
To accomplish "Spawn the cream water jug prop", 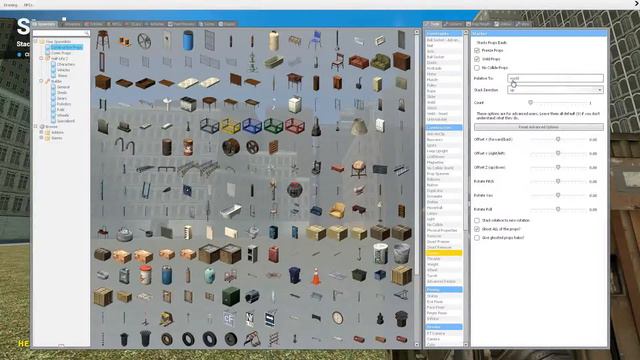I will point(273,41).
